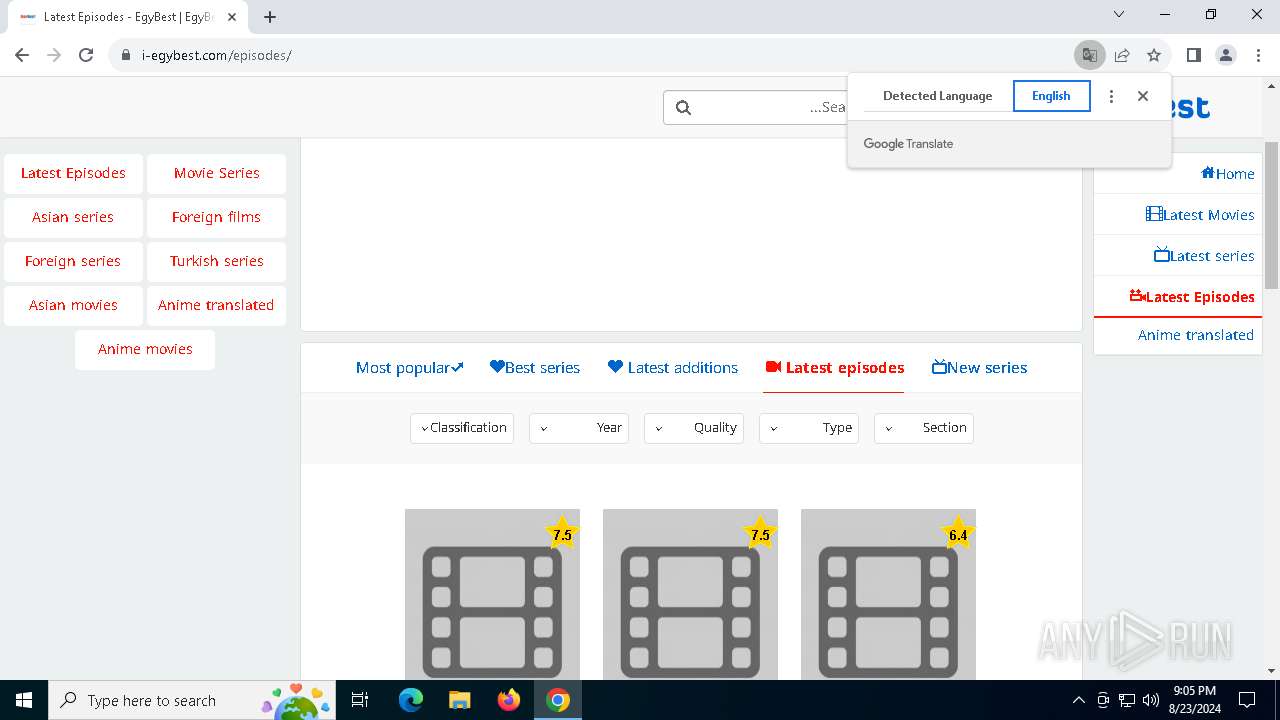Open Anime translated sidebar link
Viewport: 1280px width, 720px height.
click(1178, 335)
